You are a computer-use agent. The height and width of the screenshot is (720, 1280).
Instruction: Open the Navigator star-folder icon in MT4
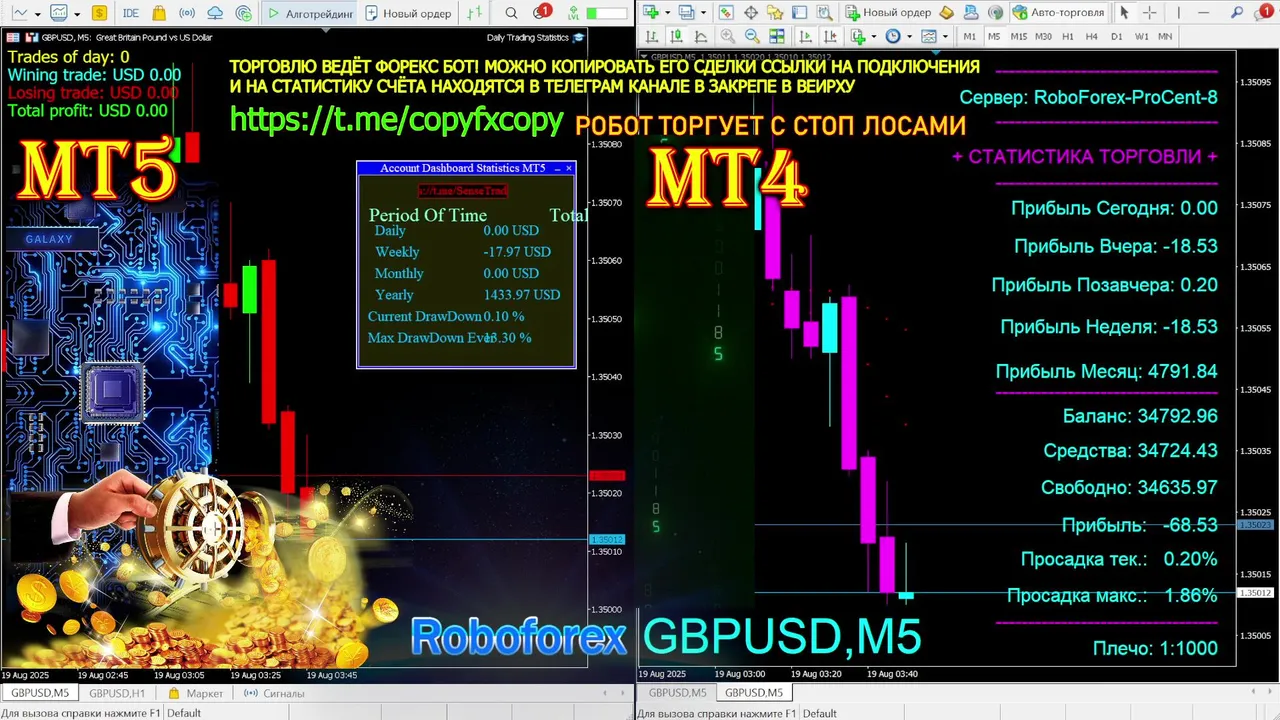(775, 13)
